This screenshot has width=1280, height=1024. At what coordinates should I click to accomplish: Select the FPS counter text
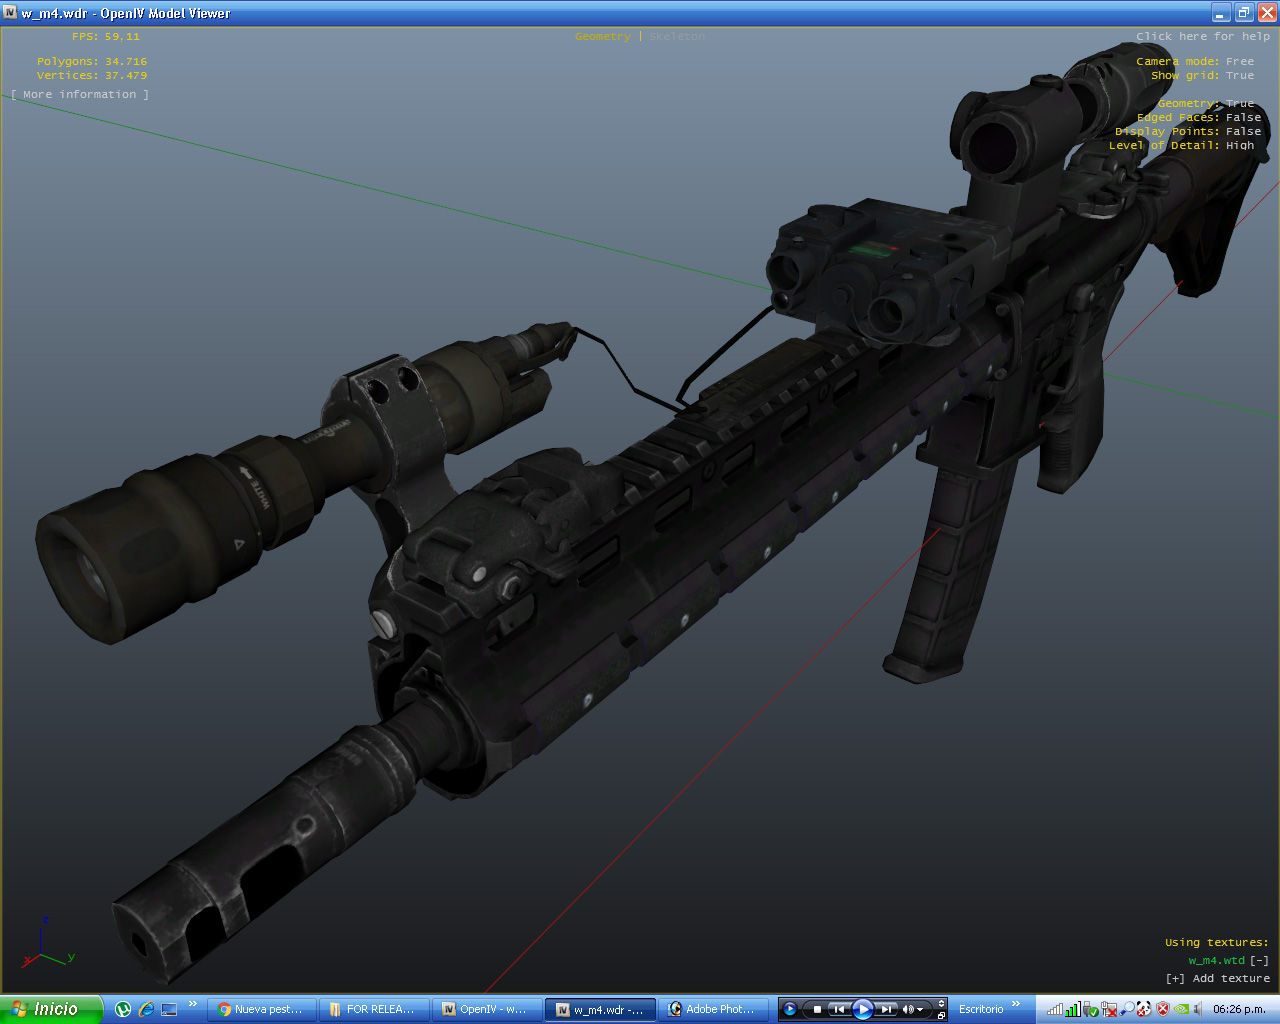tap(106, 36)
